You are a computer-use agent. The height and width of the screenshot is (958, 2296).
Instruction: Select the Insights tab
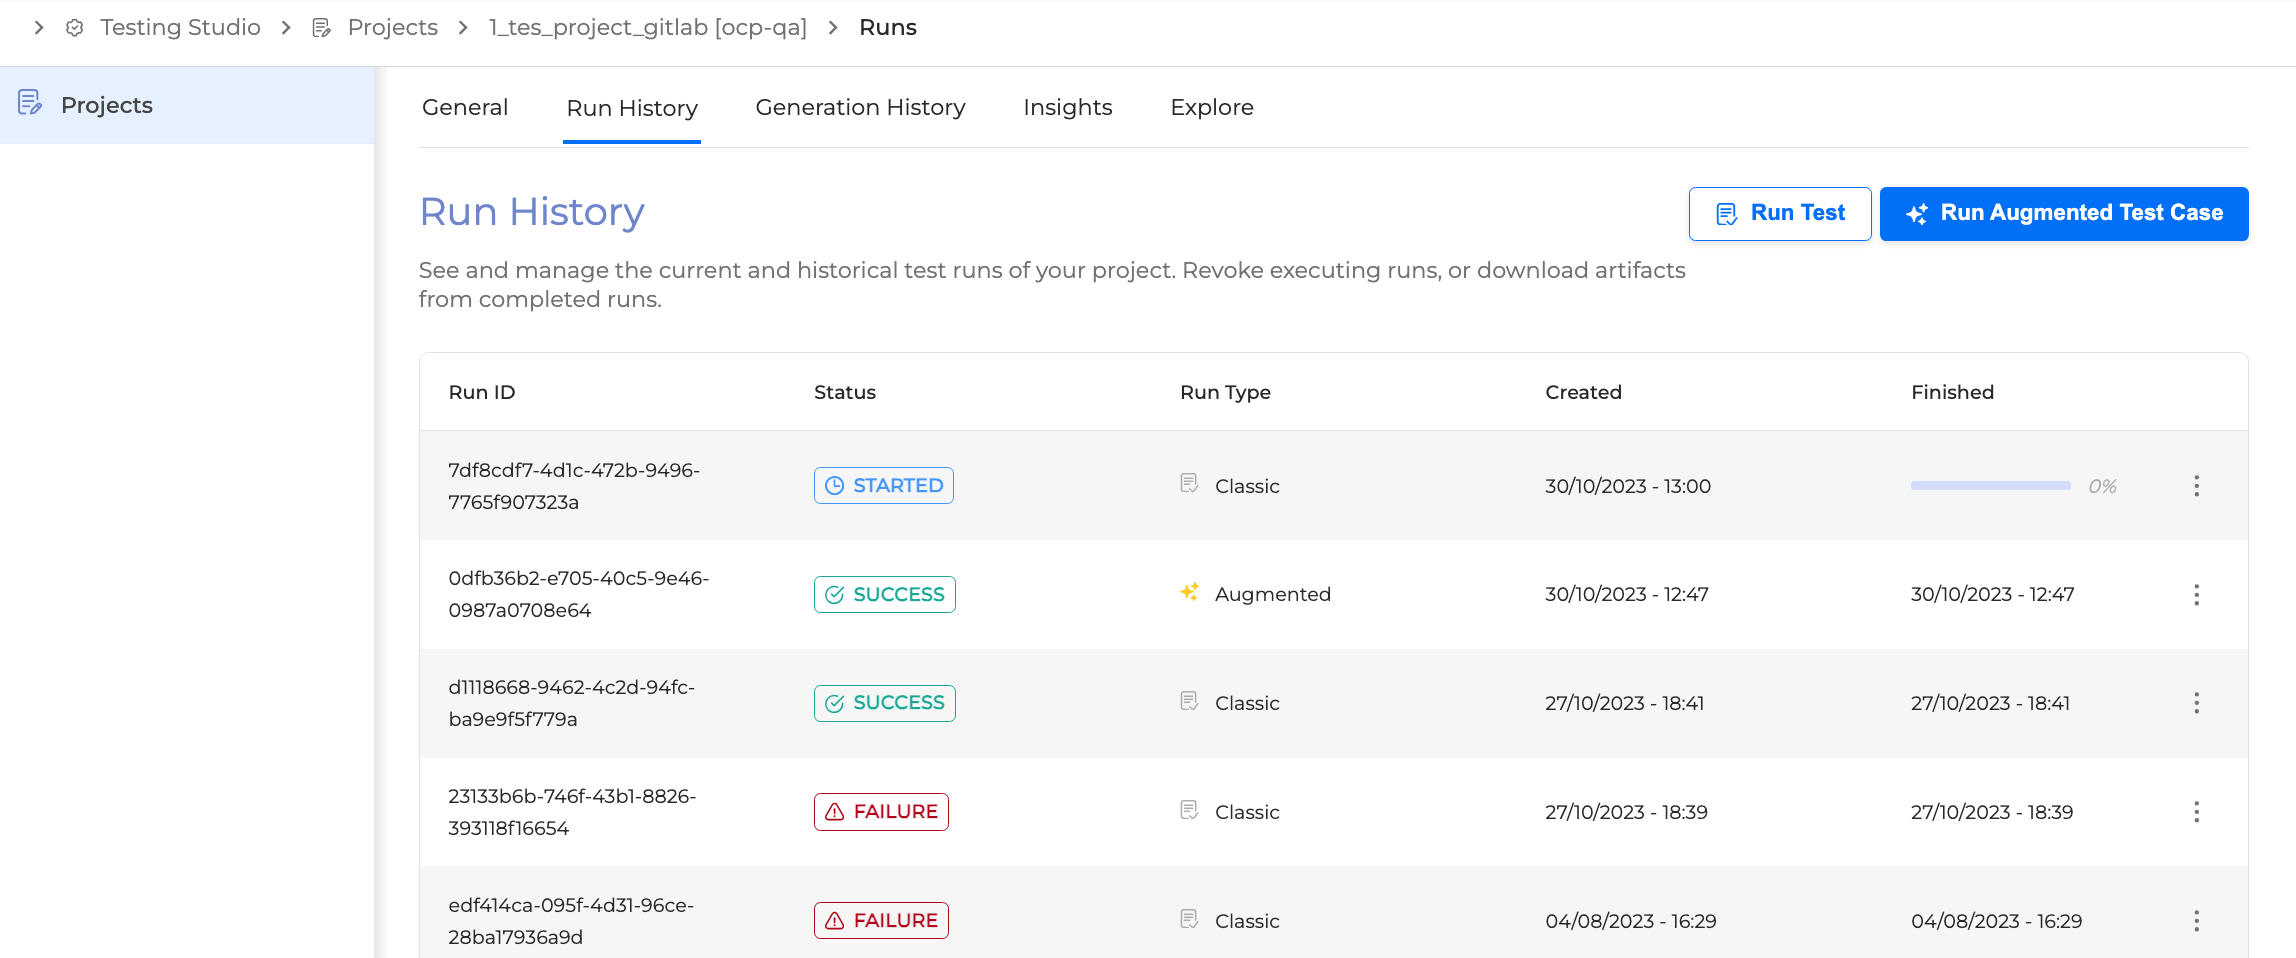[x=1067, y=107]
